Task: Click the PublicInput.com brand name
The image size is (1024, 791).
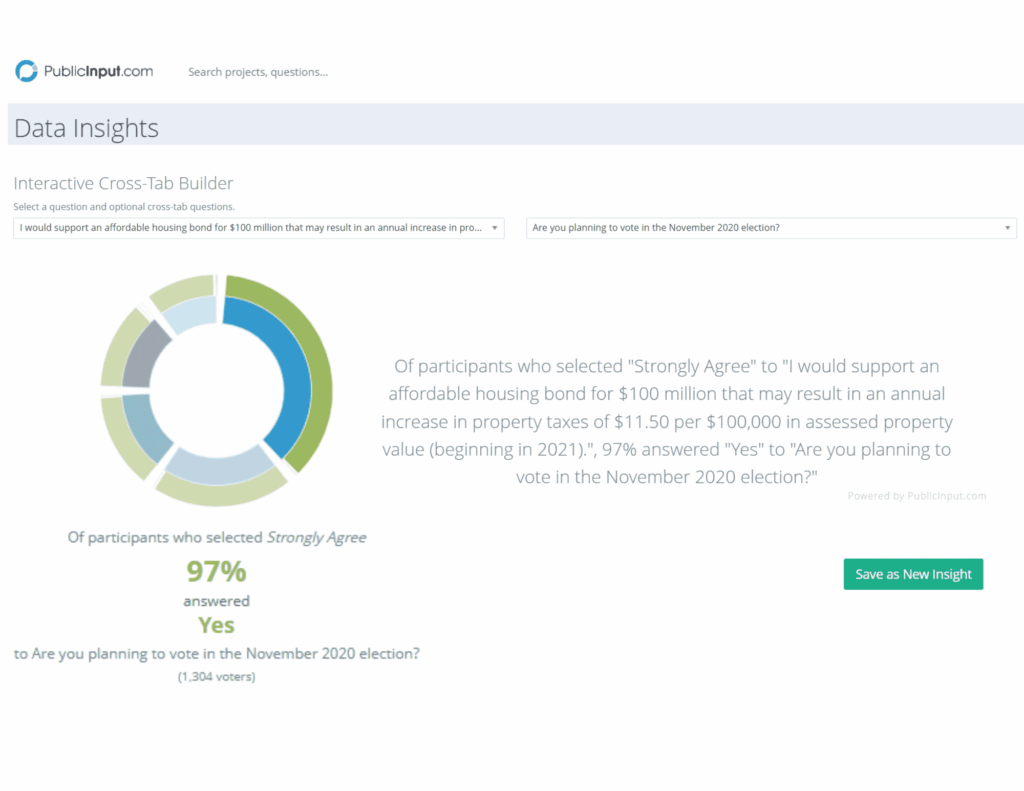Action: 98,71
